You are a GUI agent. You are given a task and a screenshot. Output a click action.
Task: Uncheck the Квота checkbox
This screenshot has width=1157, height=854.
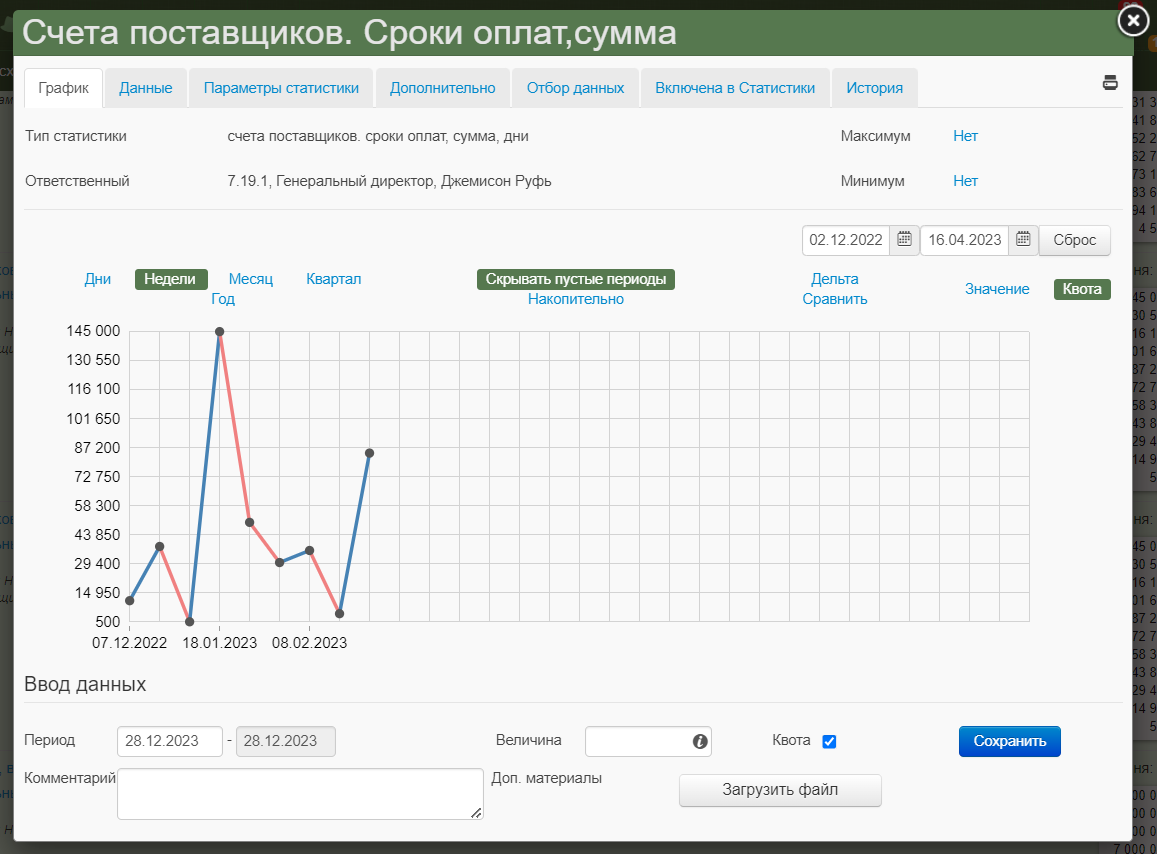829,742
